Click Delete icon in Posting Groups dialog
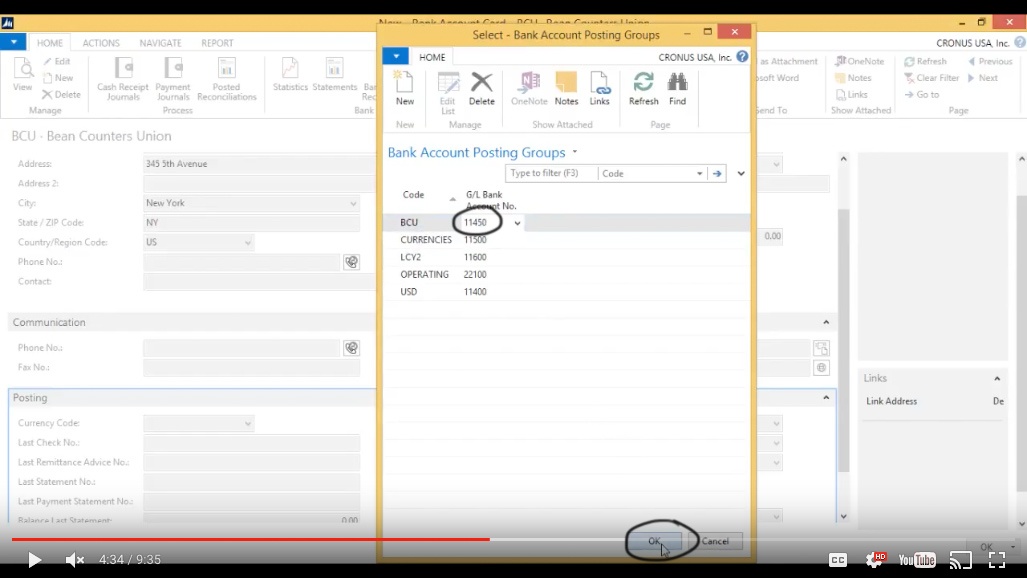 pyautogui.click(x=481, y=88)
